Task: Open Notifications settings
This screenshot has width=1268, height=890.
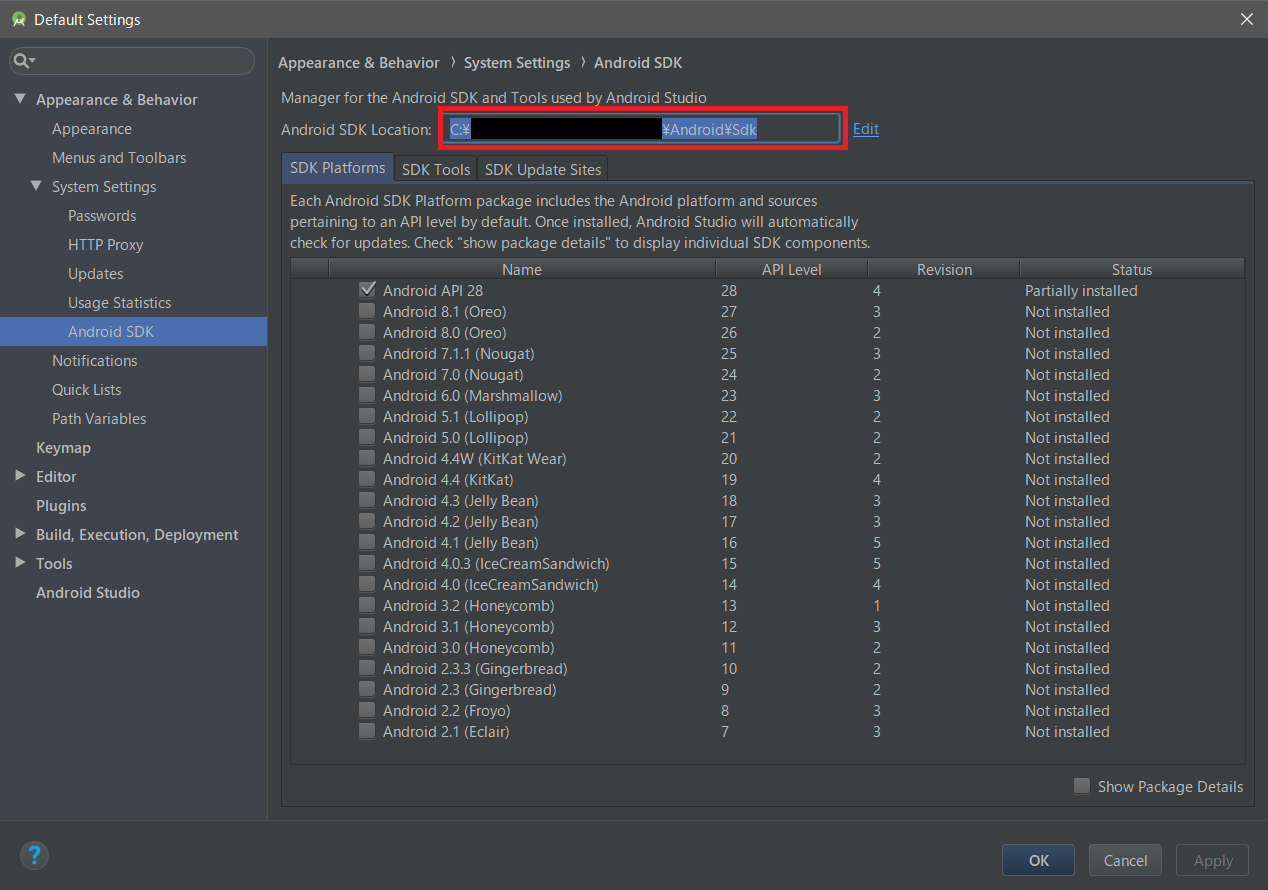Action: pyautogui.click(x=95, y=360)
